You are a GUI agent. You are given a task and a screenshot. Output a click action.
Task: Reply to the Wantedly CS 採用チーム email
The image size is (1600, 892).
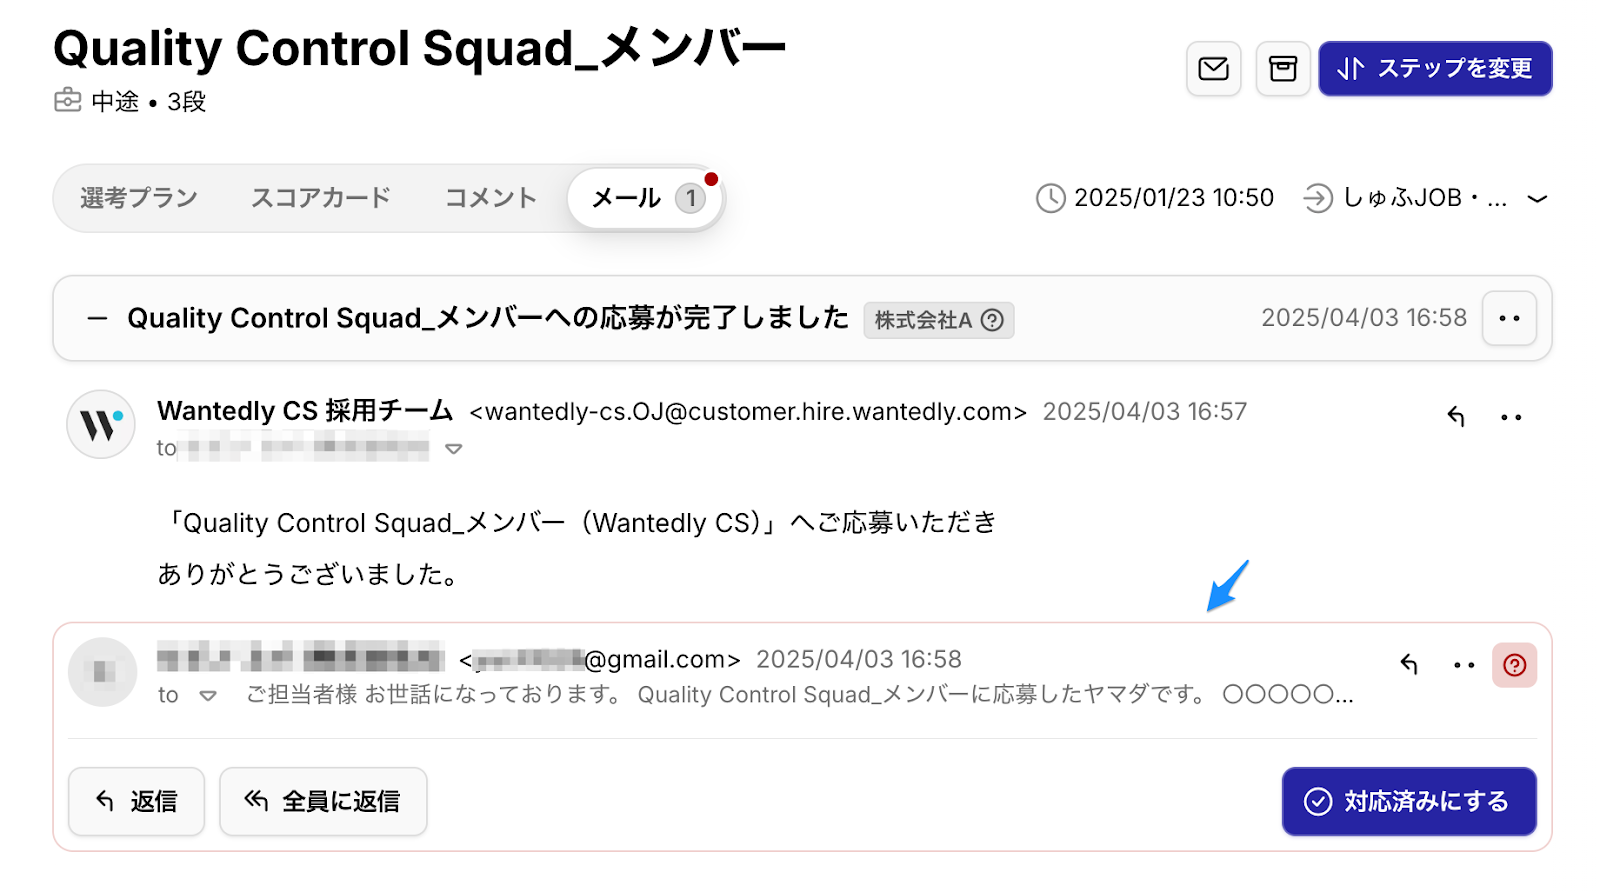pyautogui.click(x=1456, y=416)
